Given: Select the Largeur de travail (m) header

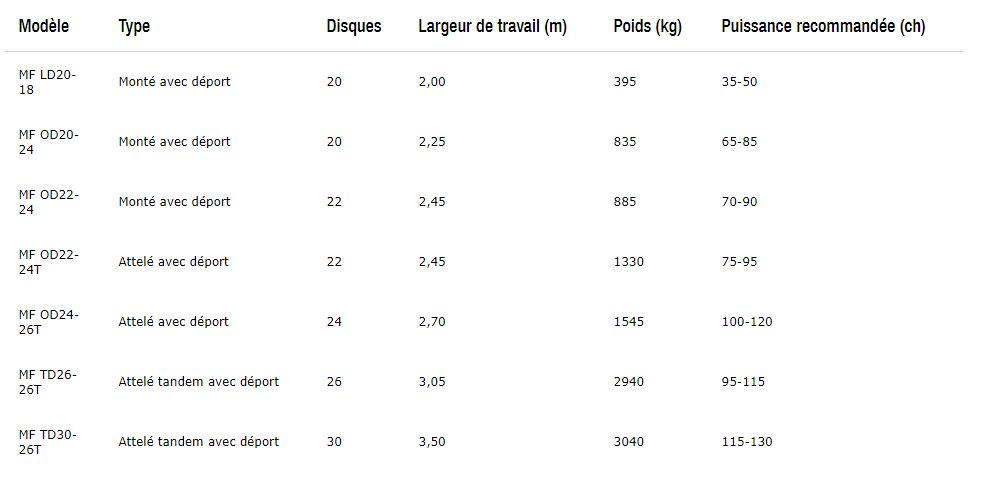Looking at the screenshot, I should point(492,27).
